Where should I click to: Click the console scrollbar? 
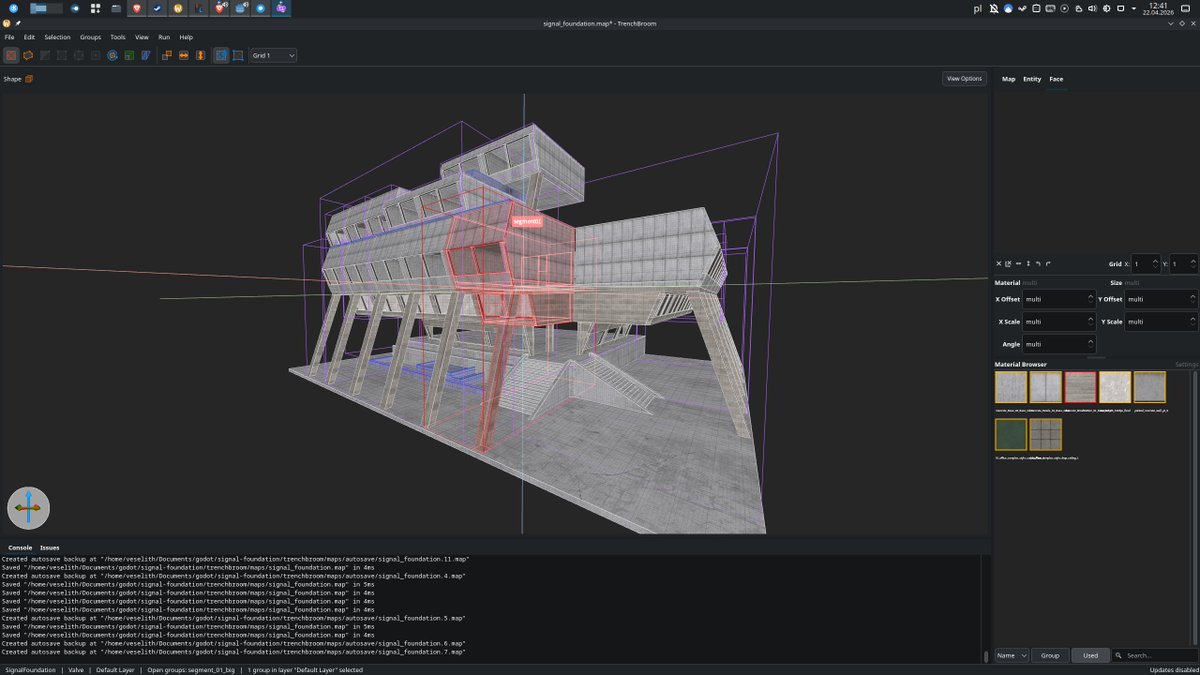986,656
